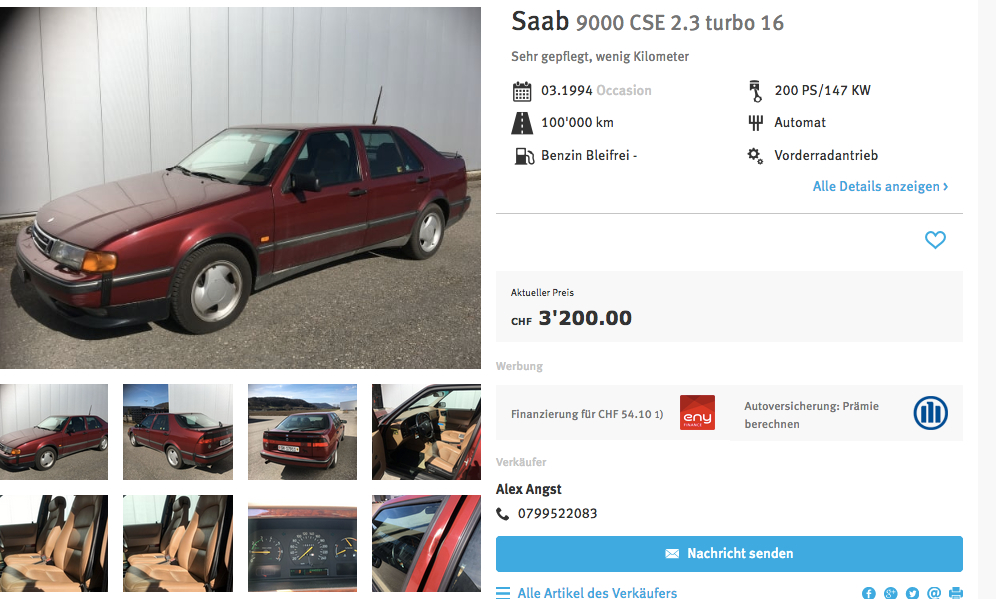Click the phone icon beside seller number

coord(502,513)
